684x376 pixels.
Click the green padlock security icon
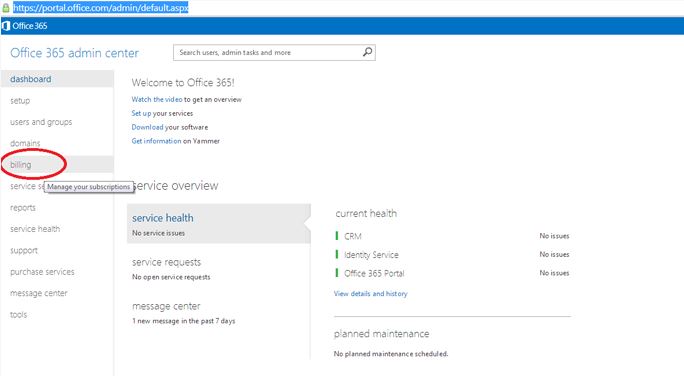6,7
